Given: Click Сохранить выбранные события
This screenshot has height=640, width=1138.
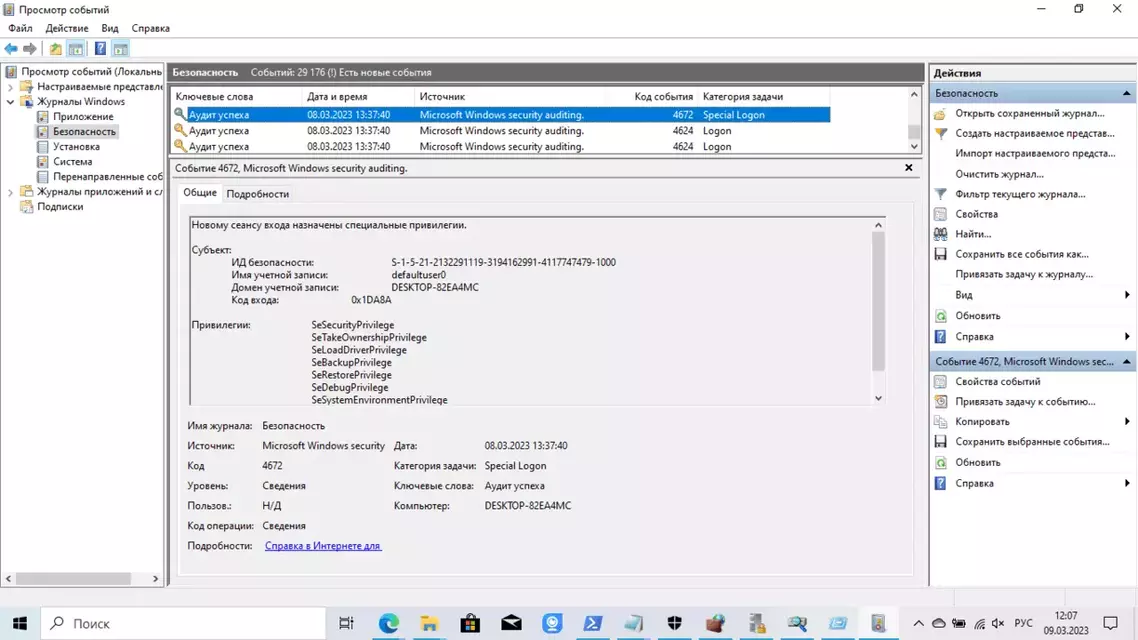Looking at the screenshot, I should point(1031,441).
